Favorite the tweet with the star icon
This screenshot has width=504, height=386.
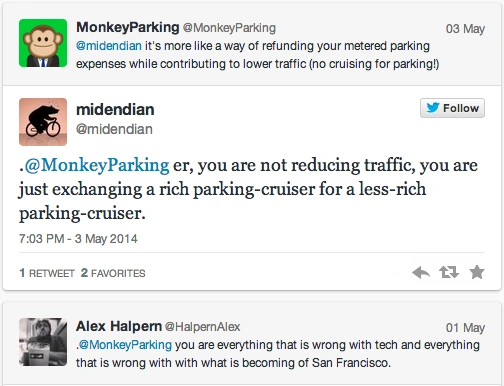click(477, 272)
